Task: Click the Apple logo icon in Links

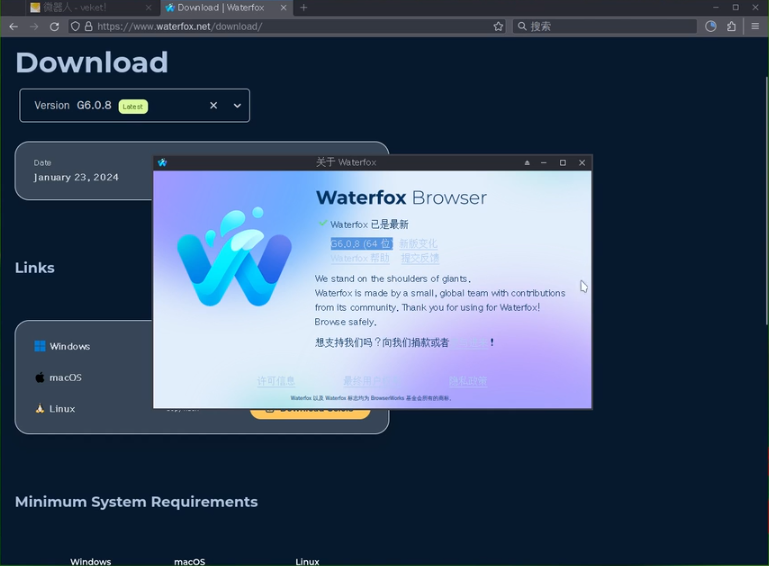Action: 40,378
